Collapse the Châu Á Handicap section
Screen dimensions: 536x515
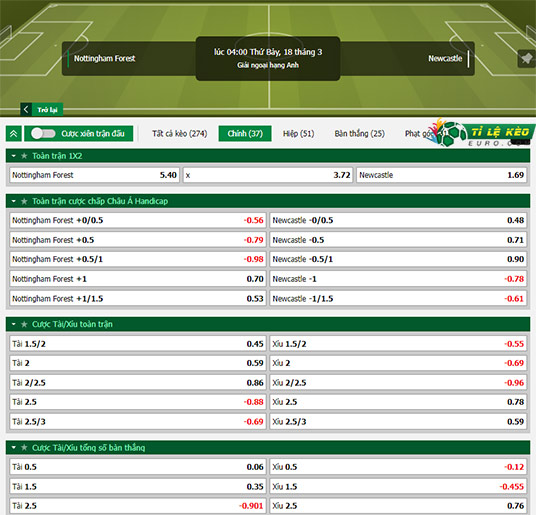[x=14, y=201]
